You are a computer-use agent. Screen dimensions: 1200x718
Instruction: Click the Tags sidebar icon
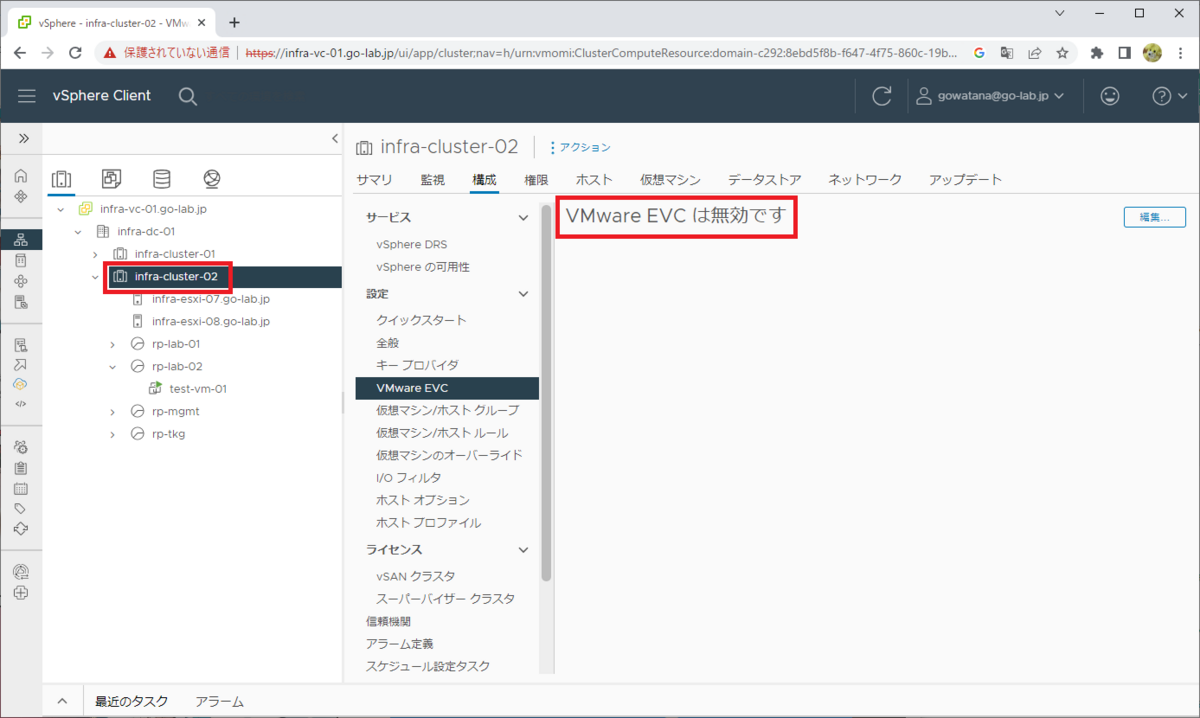tap(21, 509)
